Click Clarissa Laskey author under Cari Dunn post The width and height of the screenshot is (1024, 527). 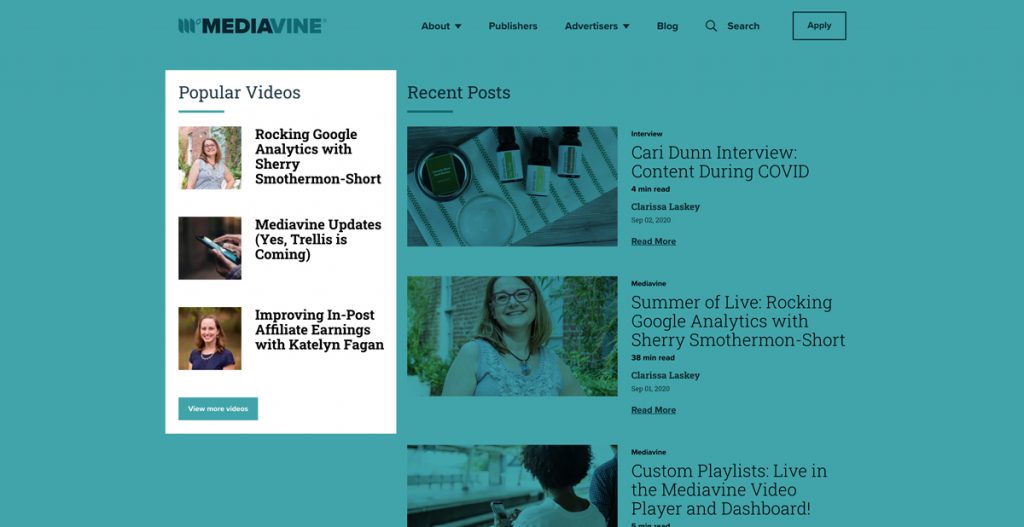point(665,206)
